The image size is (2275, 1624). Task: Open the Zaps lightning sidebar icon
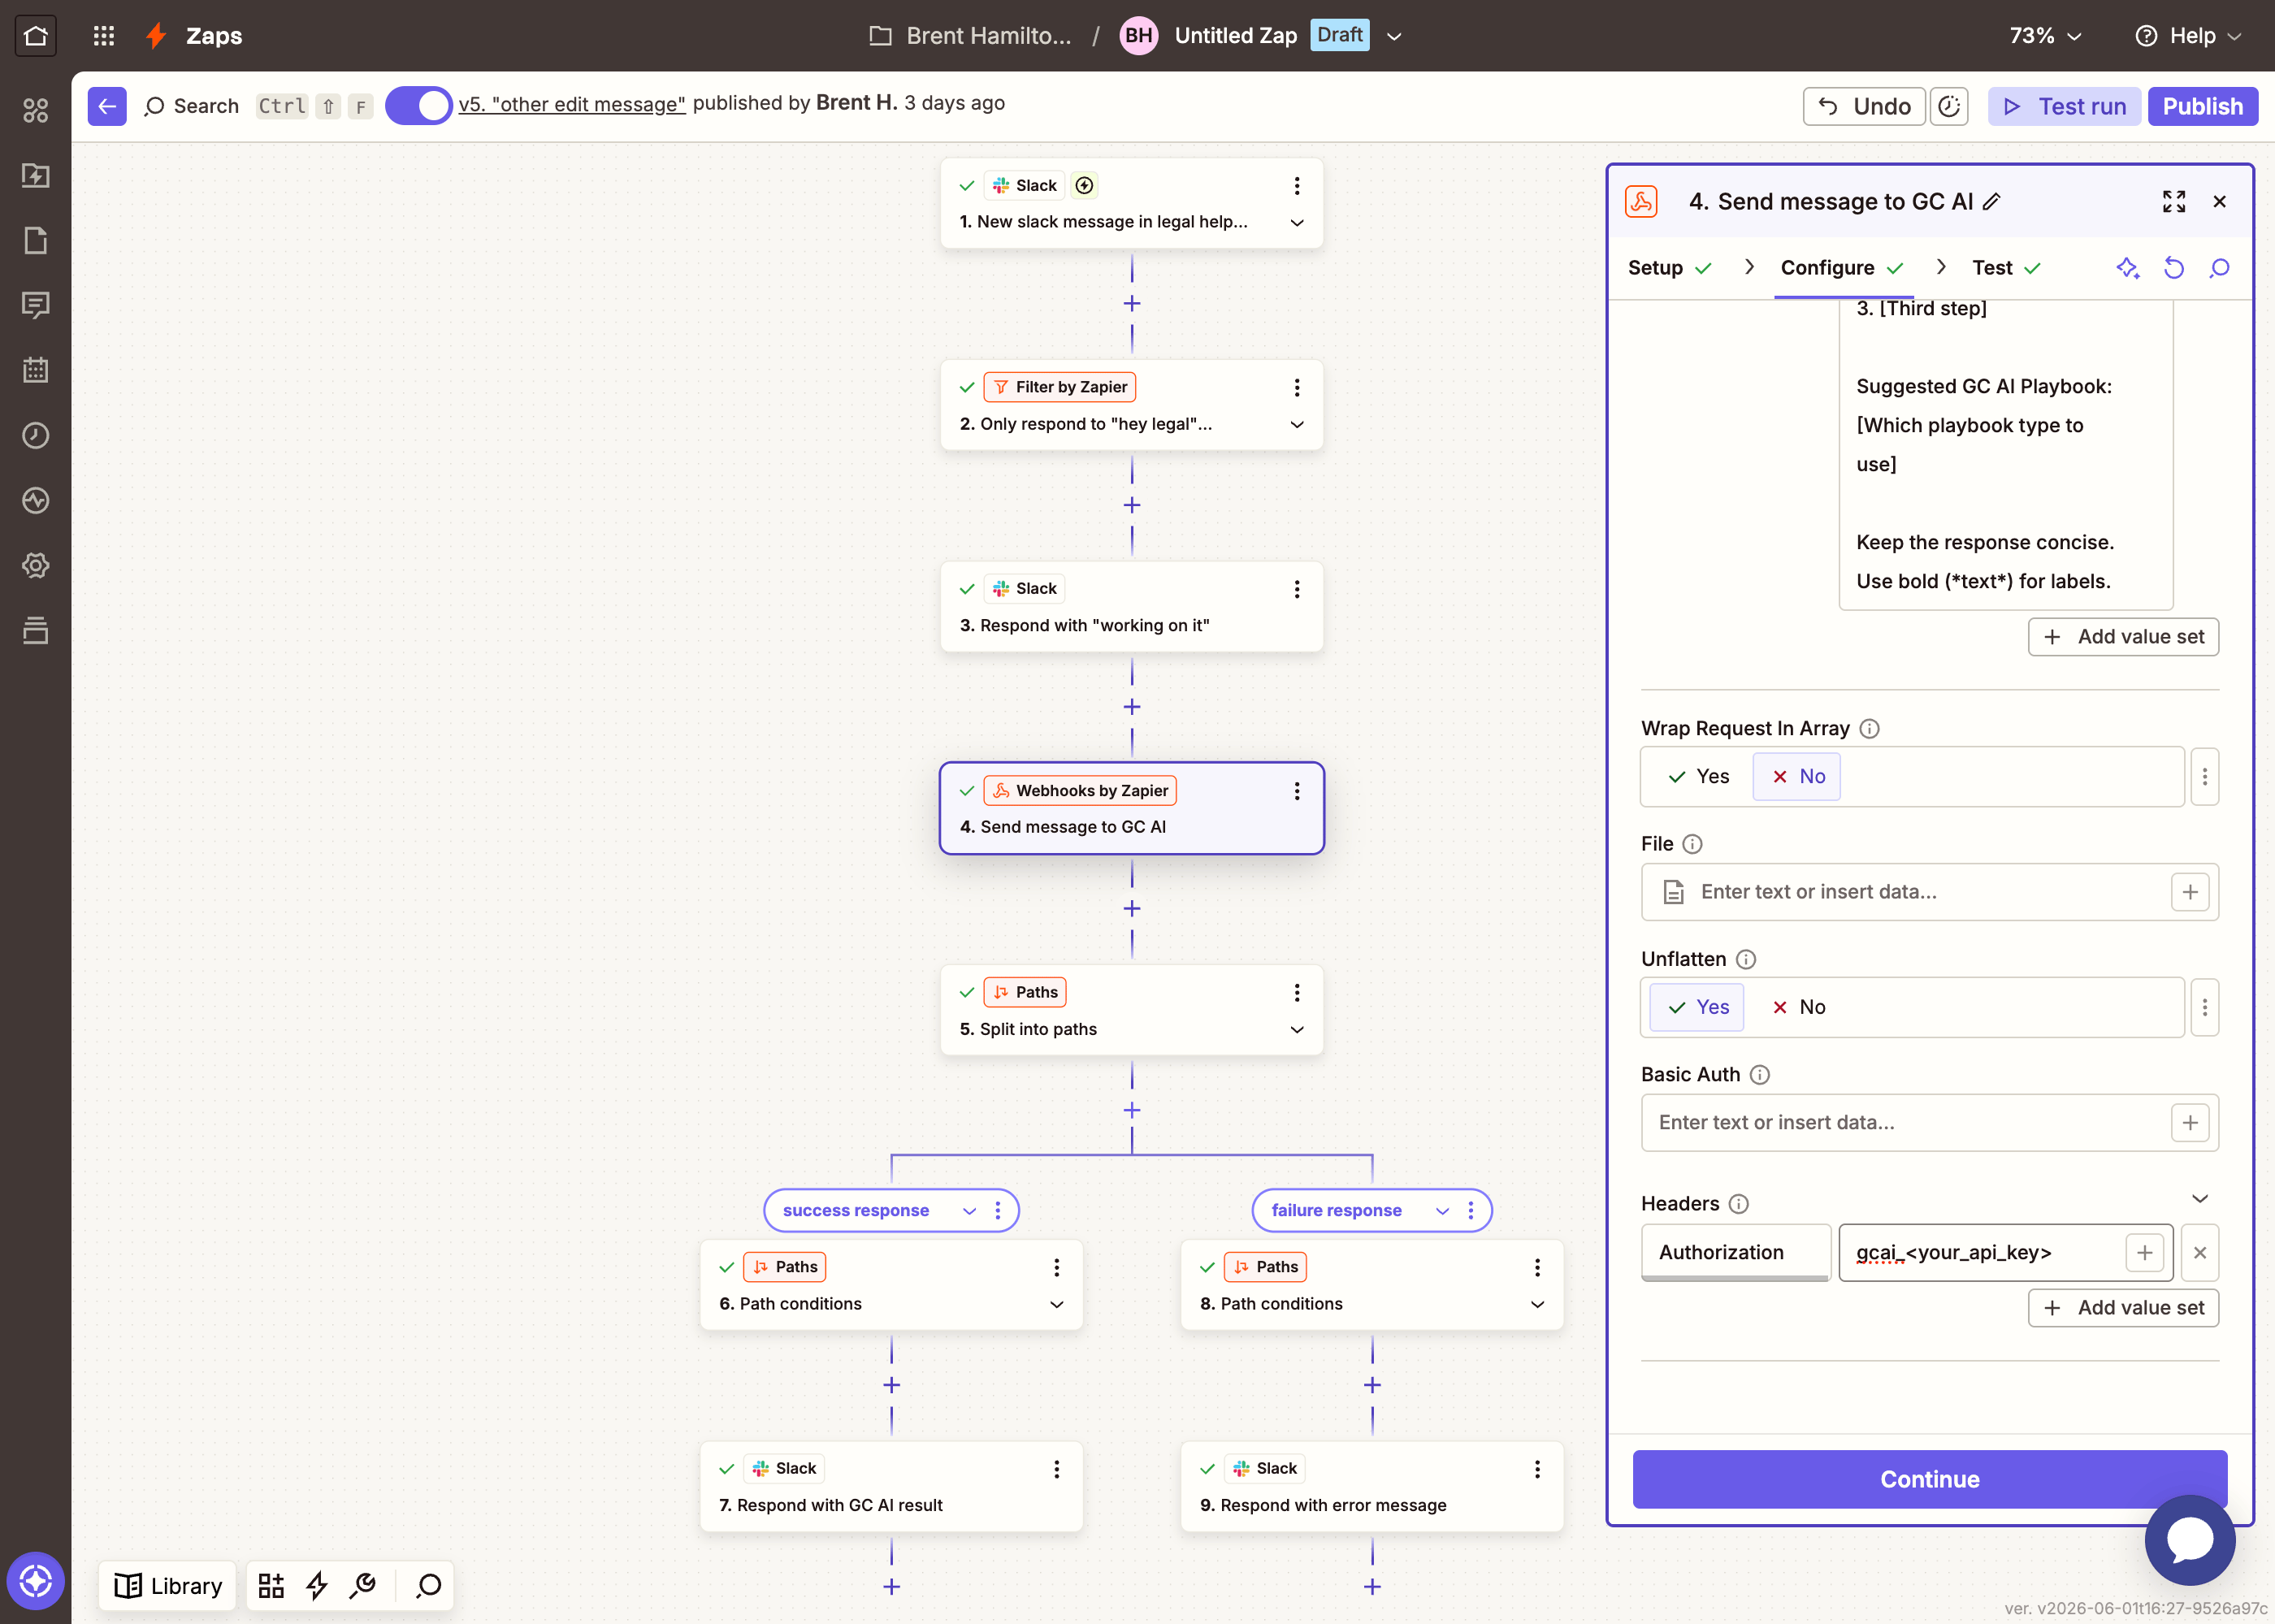(36, 175)
